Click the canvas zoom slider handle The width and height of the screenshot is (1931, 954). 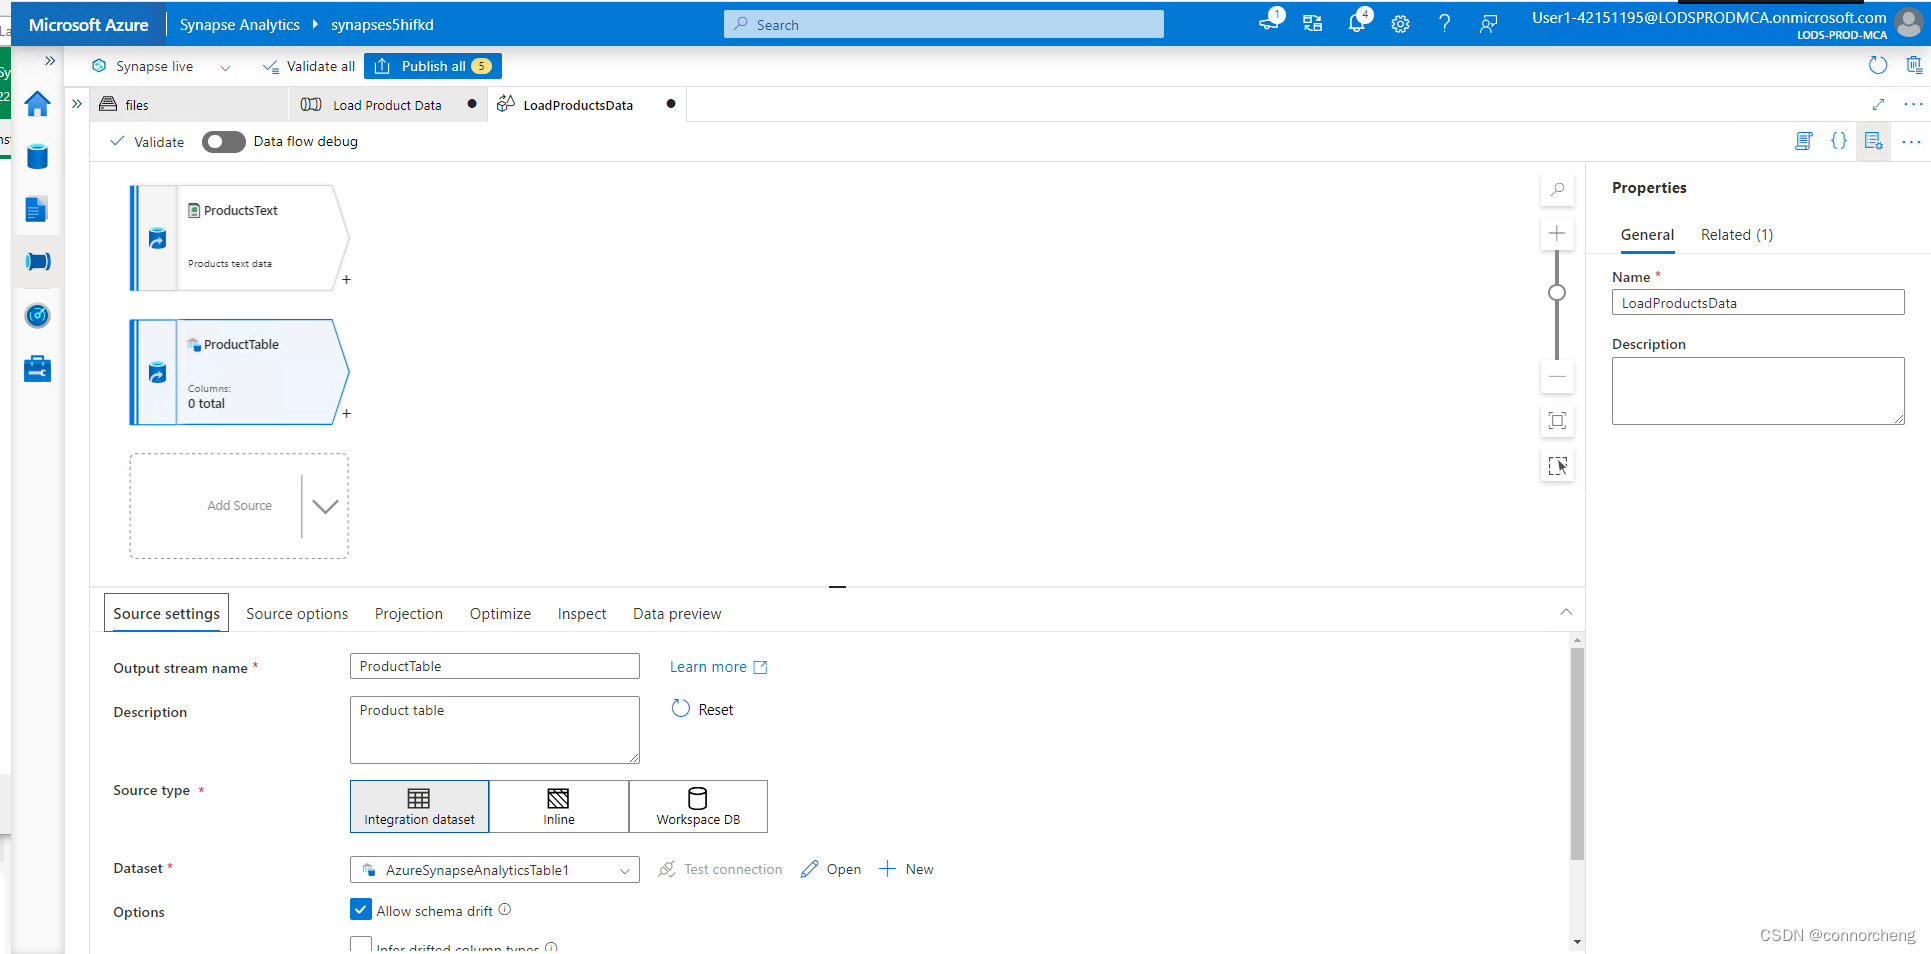click(1557, 293)
